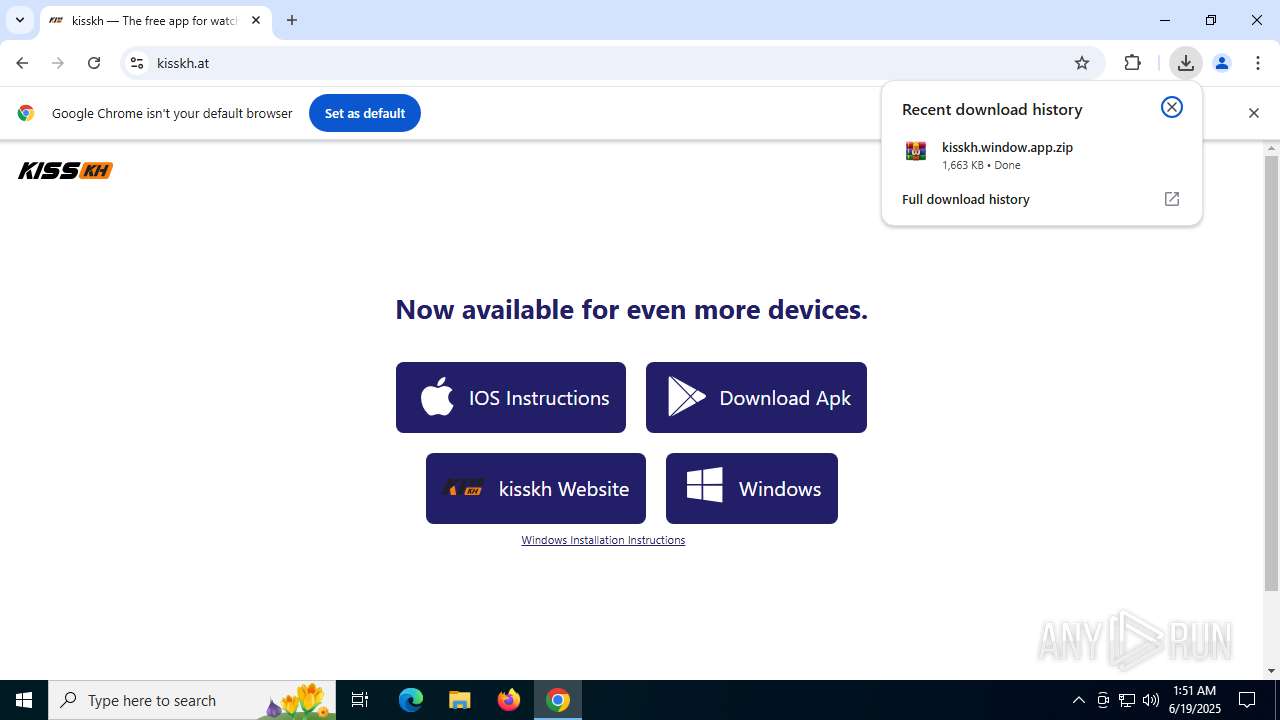This screenshot has width=1280, height=720.
Task: Open network status tray icon
Action: [x=1127, y=700]
